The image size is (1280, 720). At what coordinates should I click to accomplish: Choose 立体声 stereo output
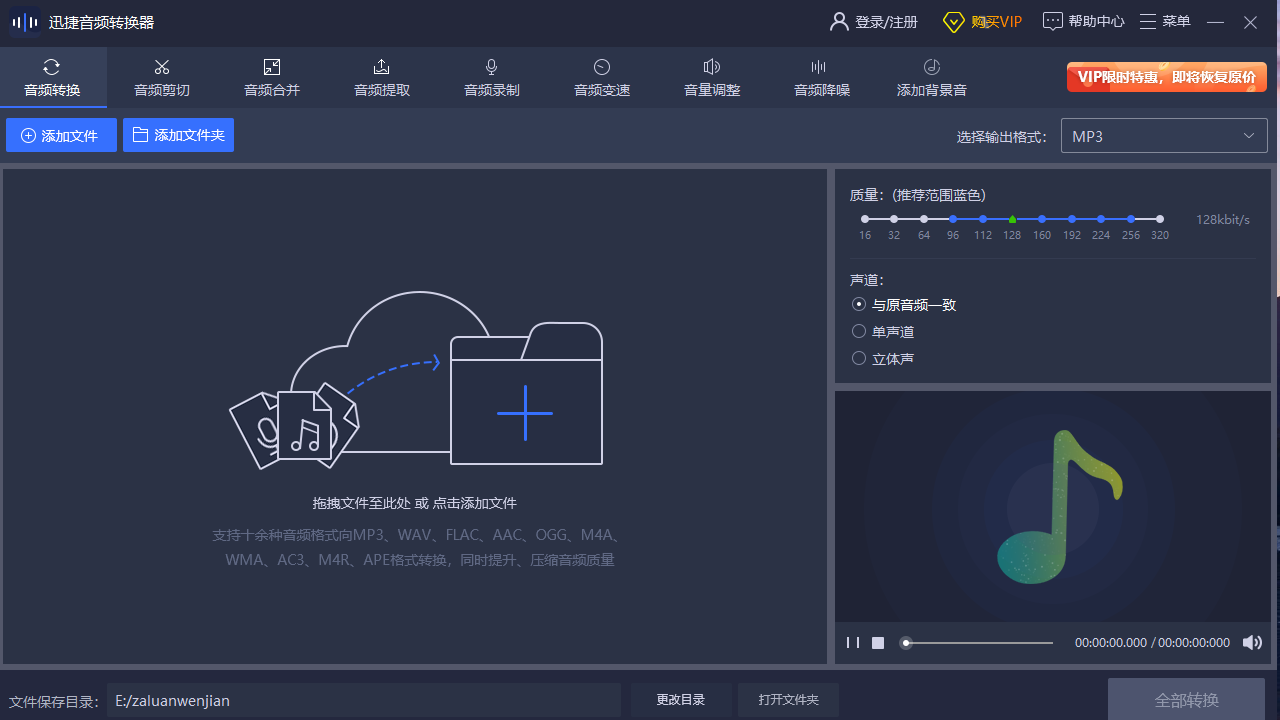[858, 358]
